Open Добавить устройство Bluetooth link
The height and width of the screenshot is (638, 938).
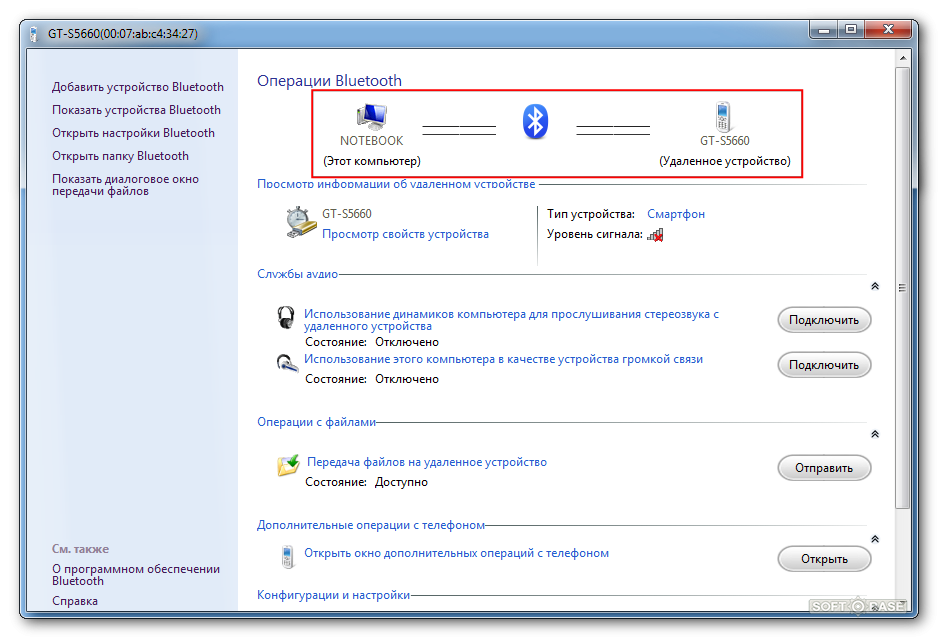click(138, 87)
